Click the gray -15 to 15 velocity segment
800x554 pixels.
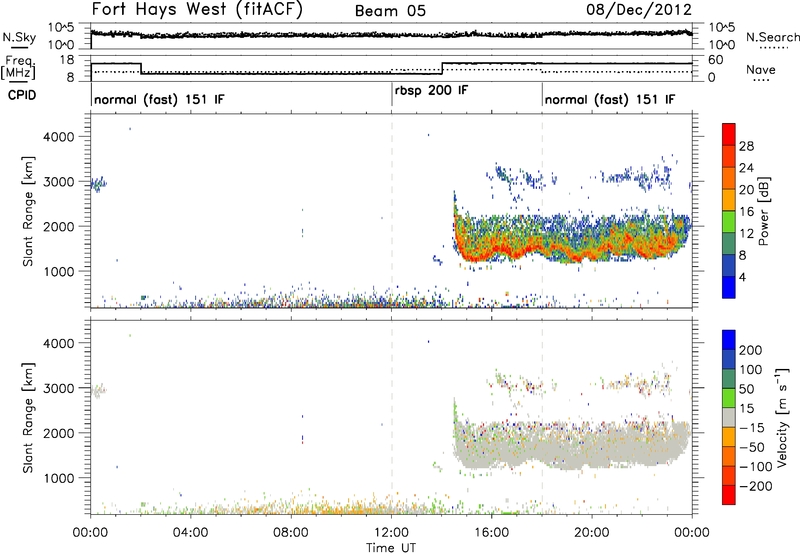(x=729, y=417)
